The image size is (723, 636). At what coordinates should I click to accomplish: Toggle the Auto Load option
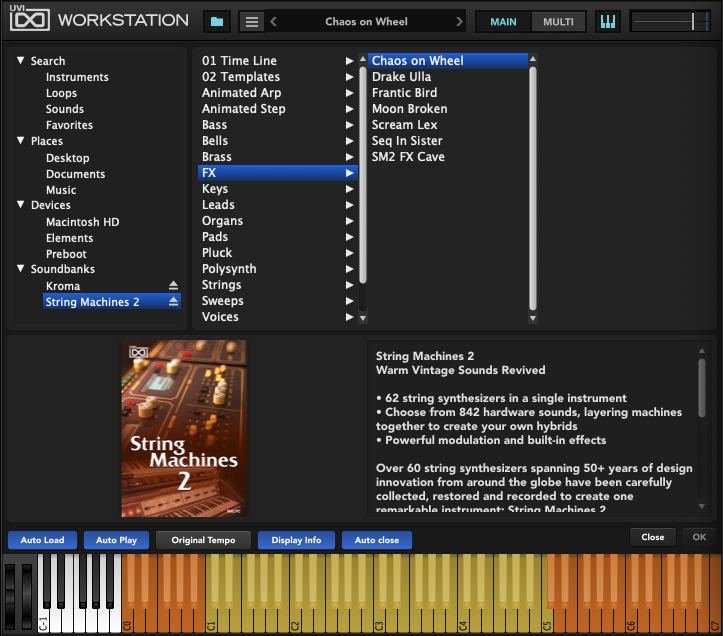coord(42,540)
